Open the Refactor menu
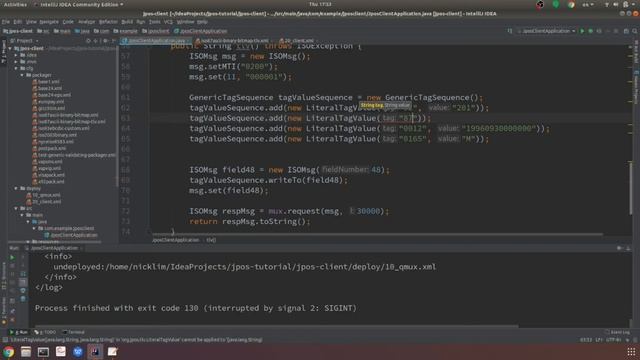This screenshot has height=360, width=640. [x=108, y=22]
